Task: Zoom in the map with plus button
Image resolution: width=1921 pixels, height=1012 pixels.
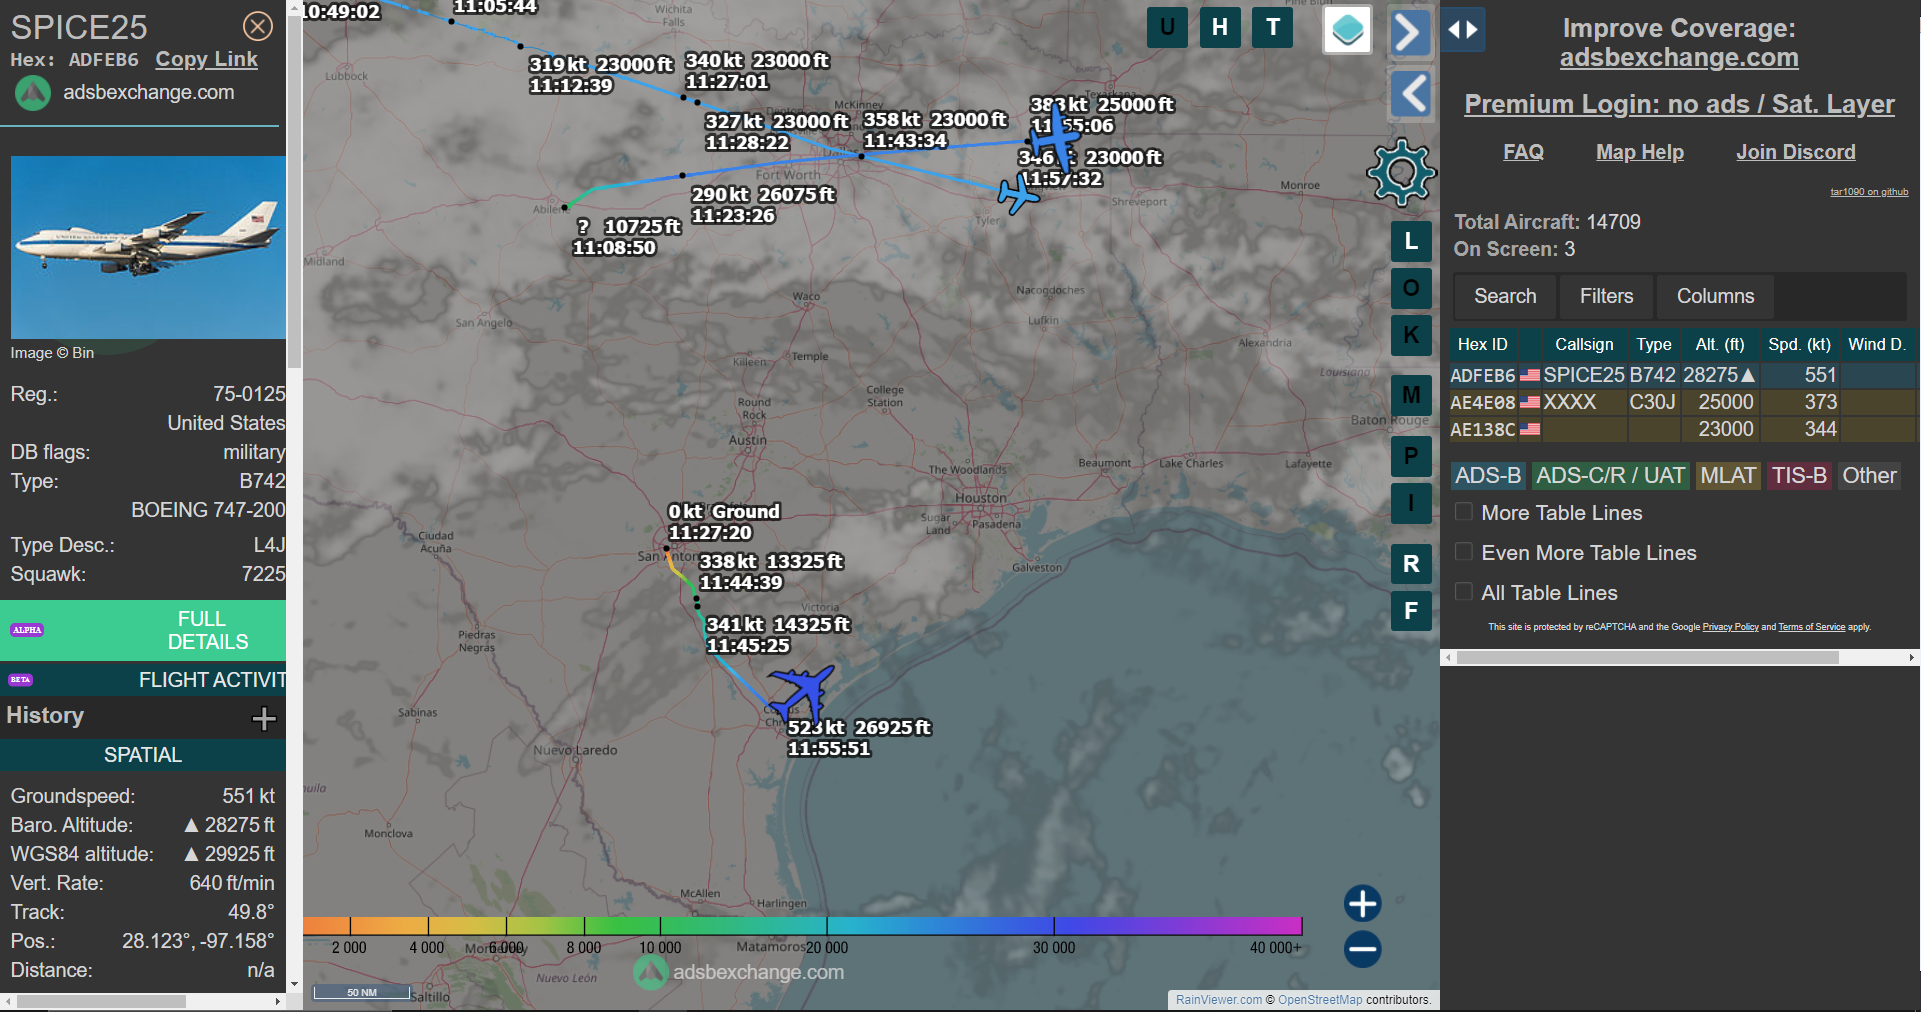Action: [1362, 904]
